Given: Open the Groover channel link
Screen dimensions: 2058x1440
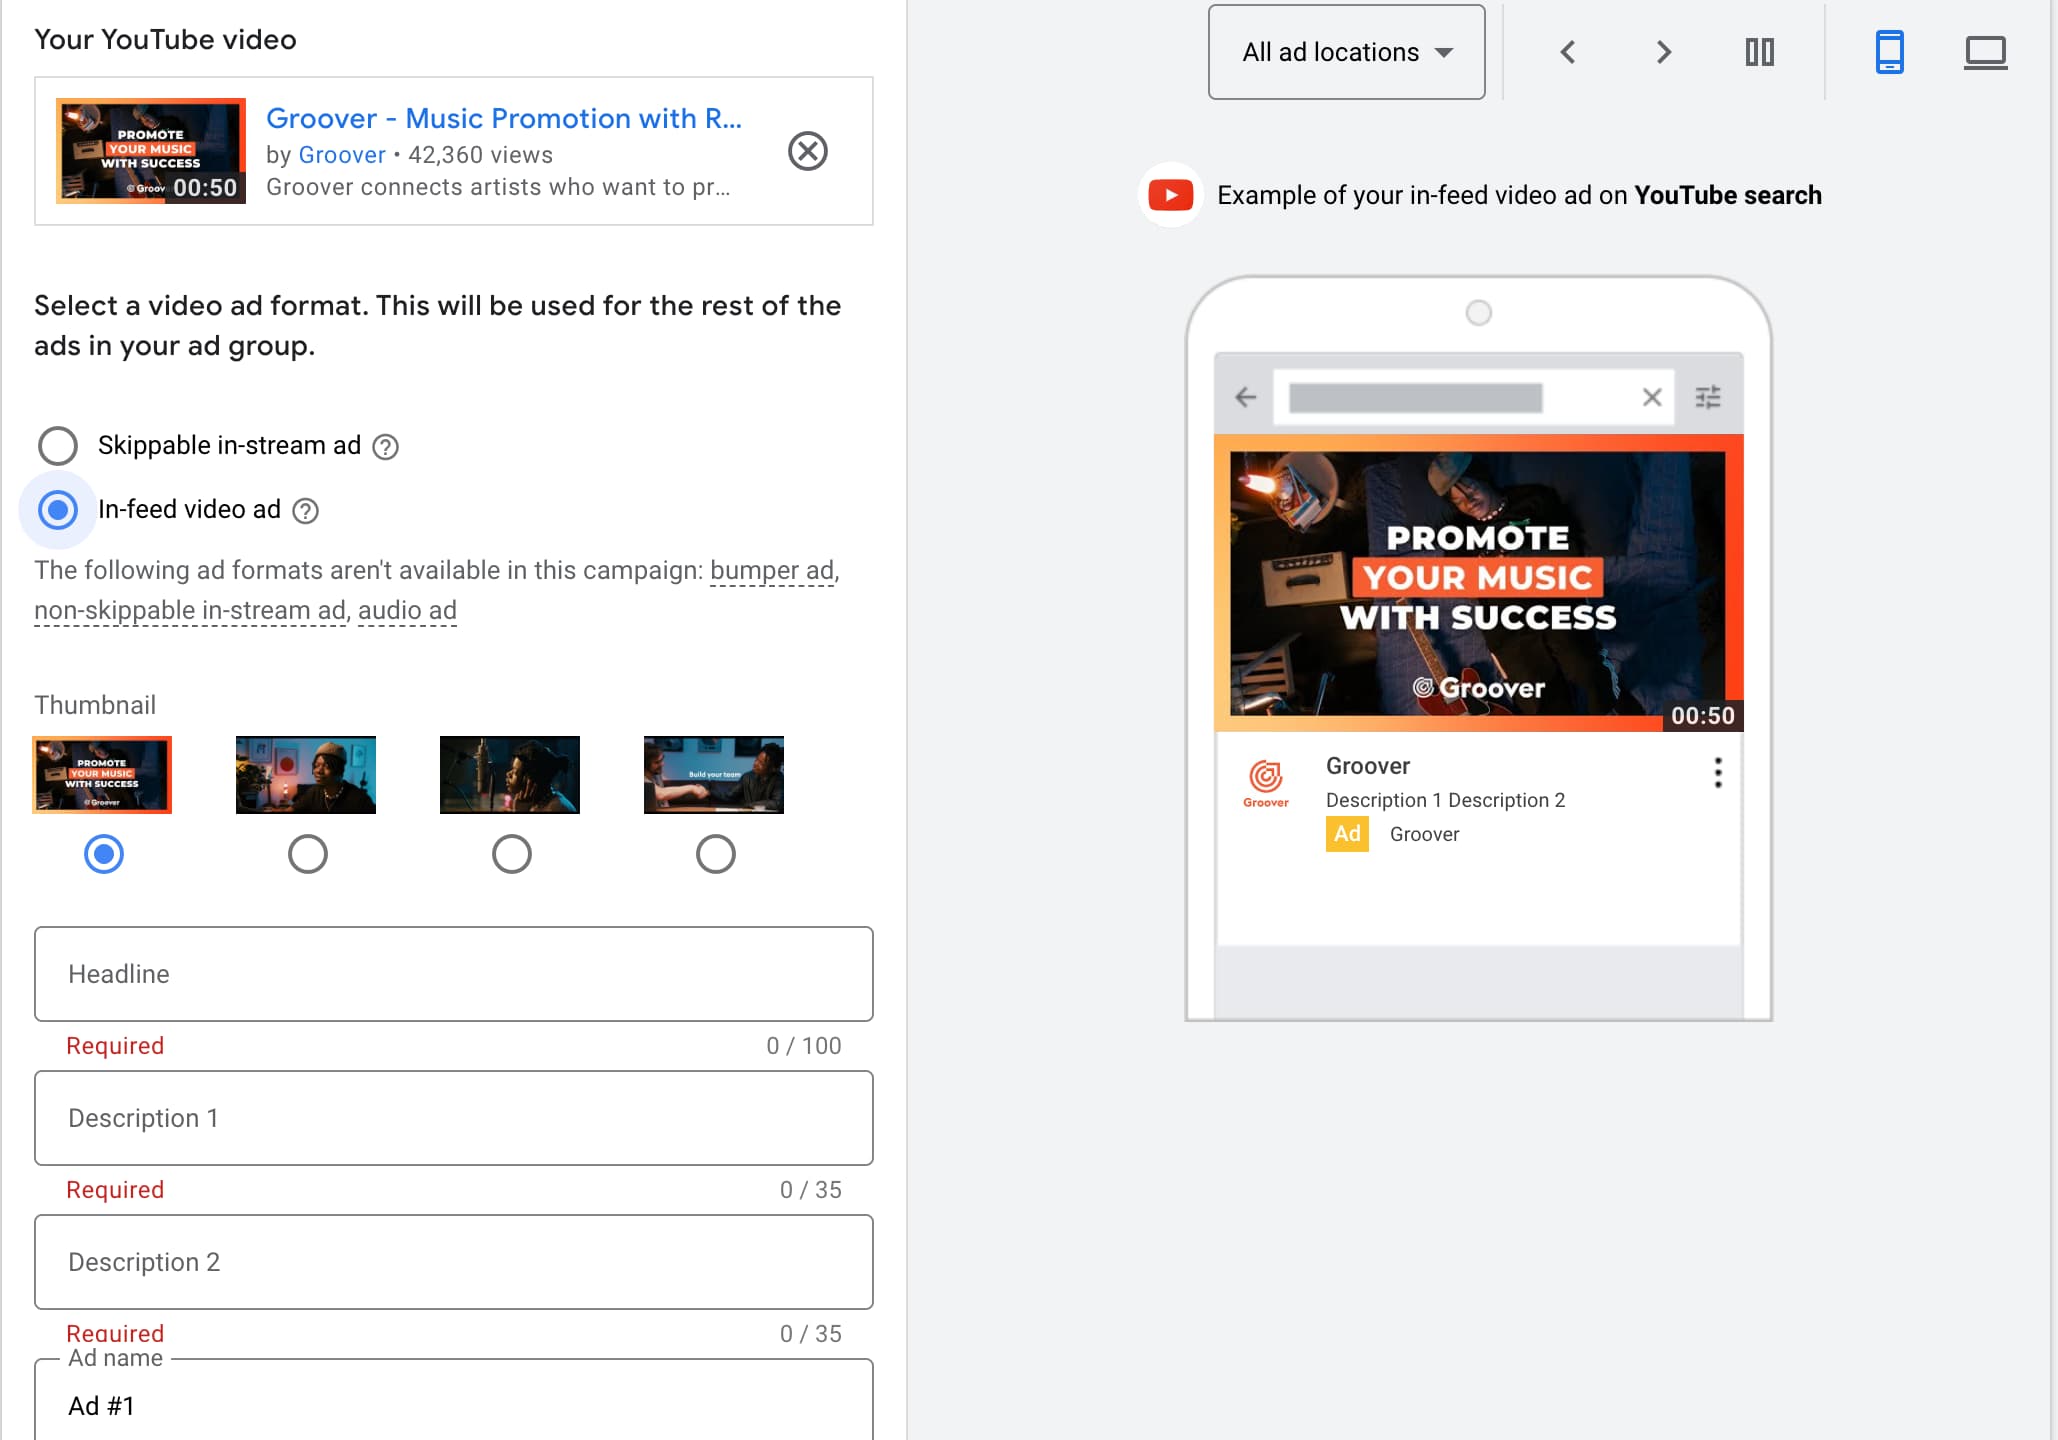Looking at the screenshot, I should click(x=341, y=155).
